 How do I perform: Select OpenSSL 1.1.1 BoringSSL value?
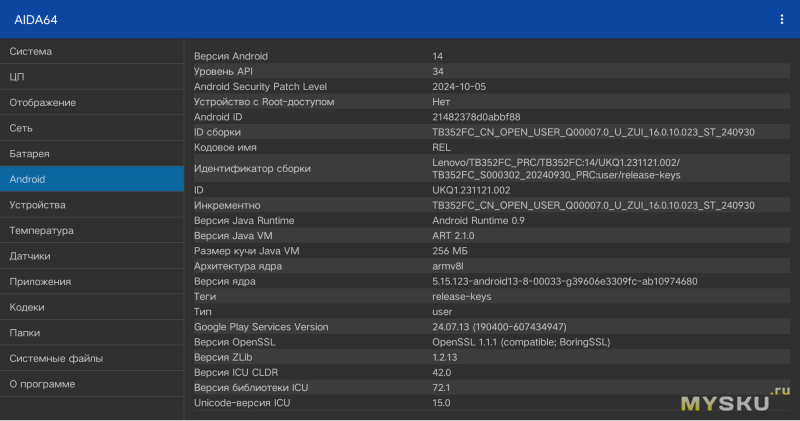(521, 342)
